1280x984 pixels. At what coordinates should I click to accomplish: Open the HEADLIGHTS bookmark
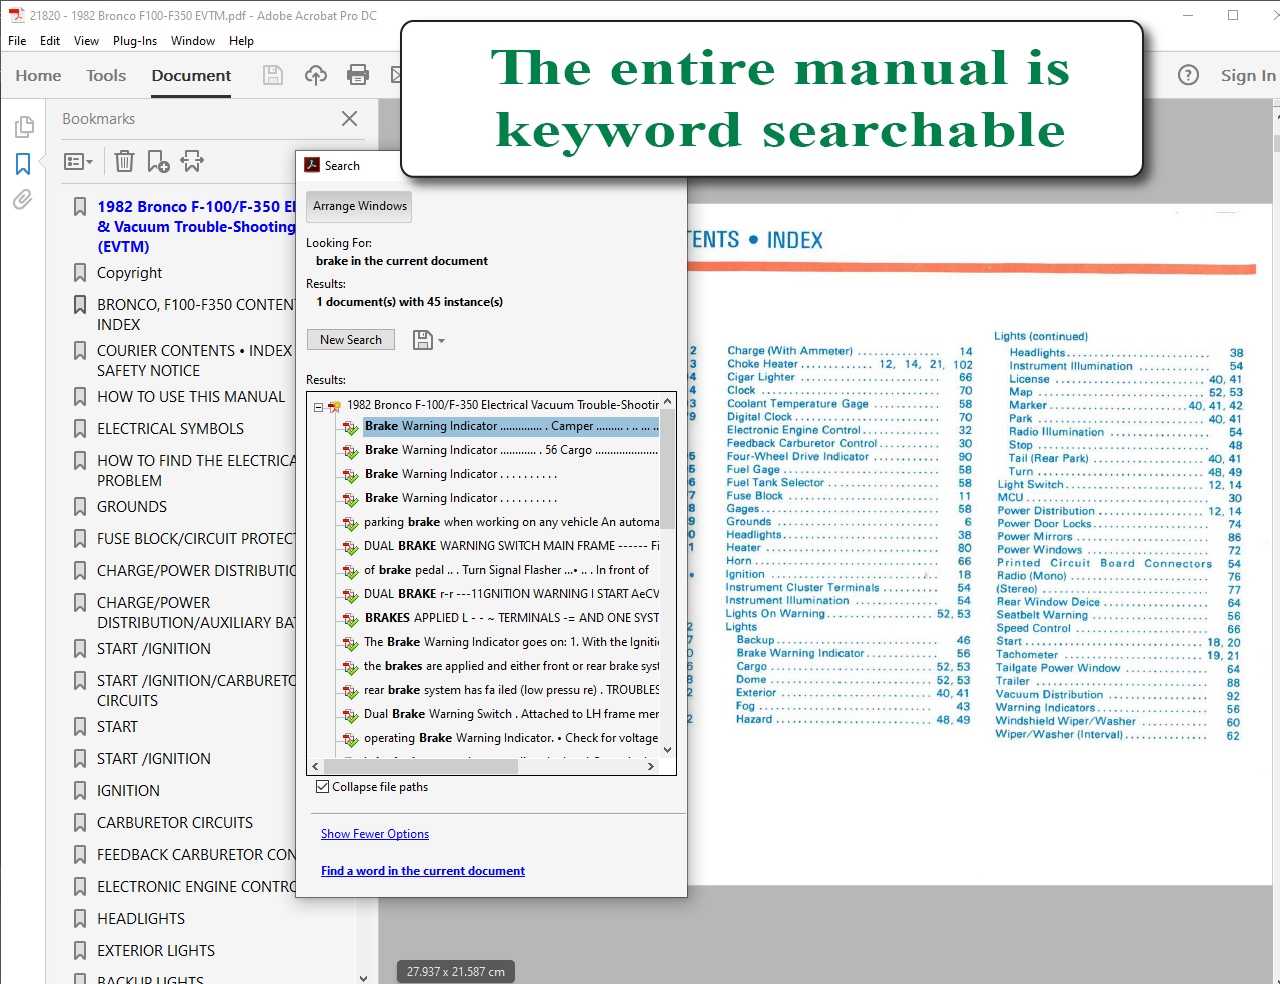tap(141, 919)
